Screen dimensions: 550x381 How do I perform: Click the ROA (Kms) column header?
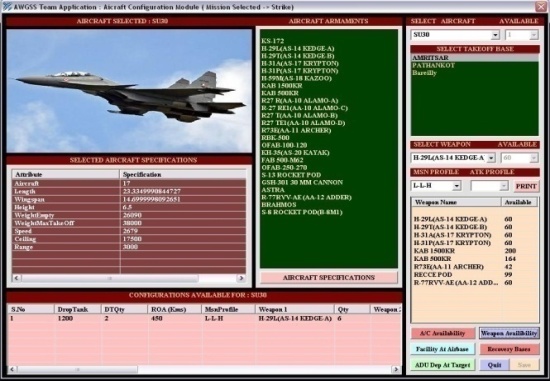pos(174,309)
